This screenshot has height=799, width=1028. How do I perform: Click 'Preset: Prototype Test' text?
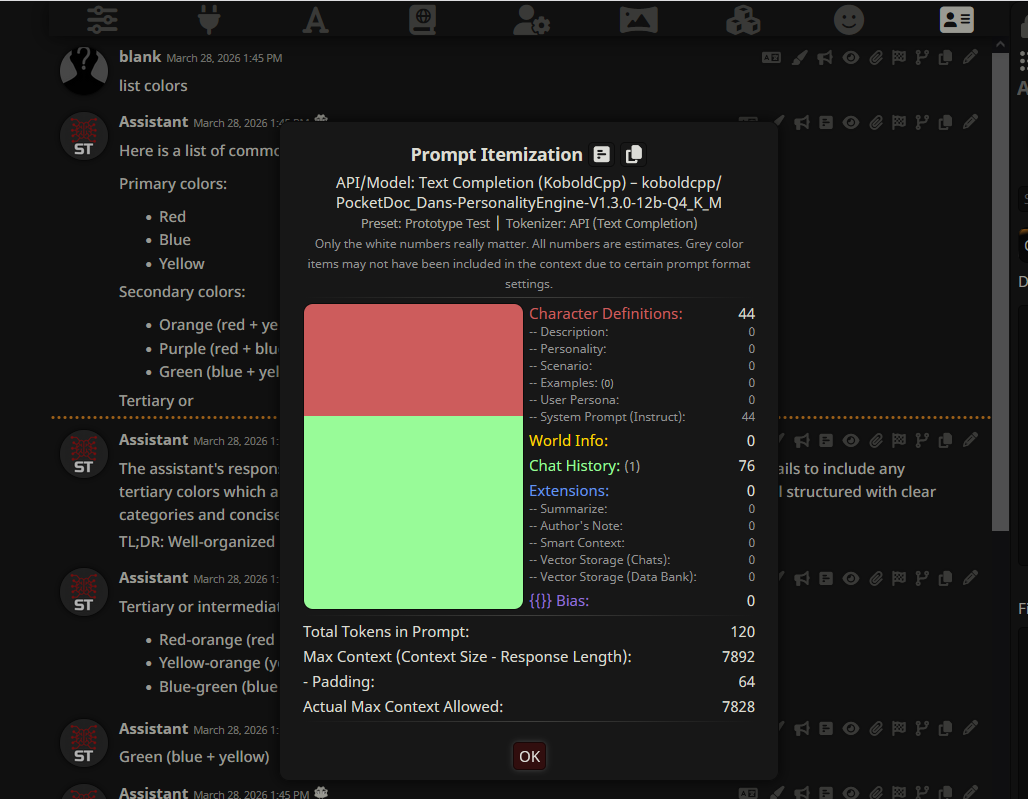click(x=425, y=224)
